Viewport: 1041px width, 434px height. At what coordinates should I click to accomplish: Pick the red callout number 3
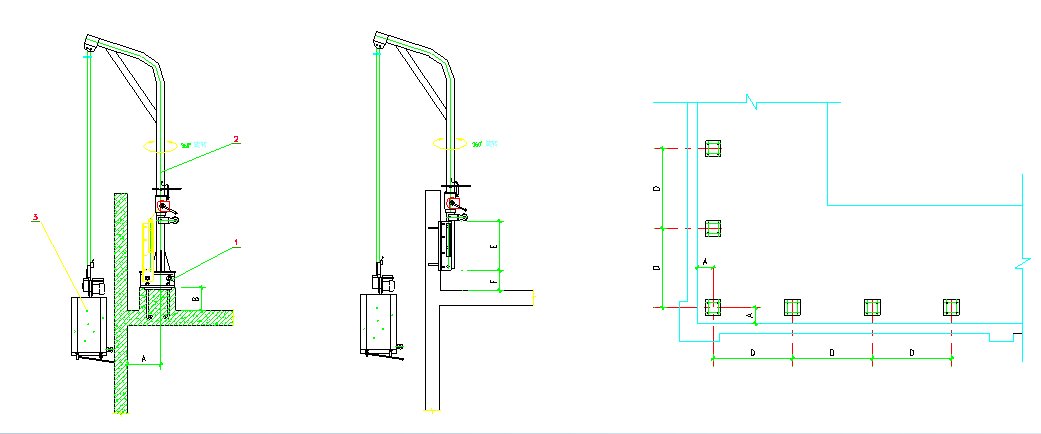pos(38,216)
